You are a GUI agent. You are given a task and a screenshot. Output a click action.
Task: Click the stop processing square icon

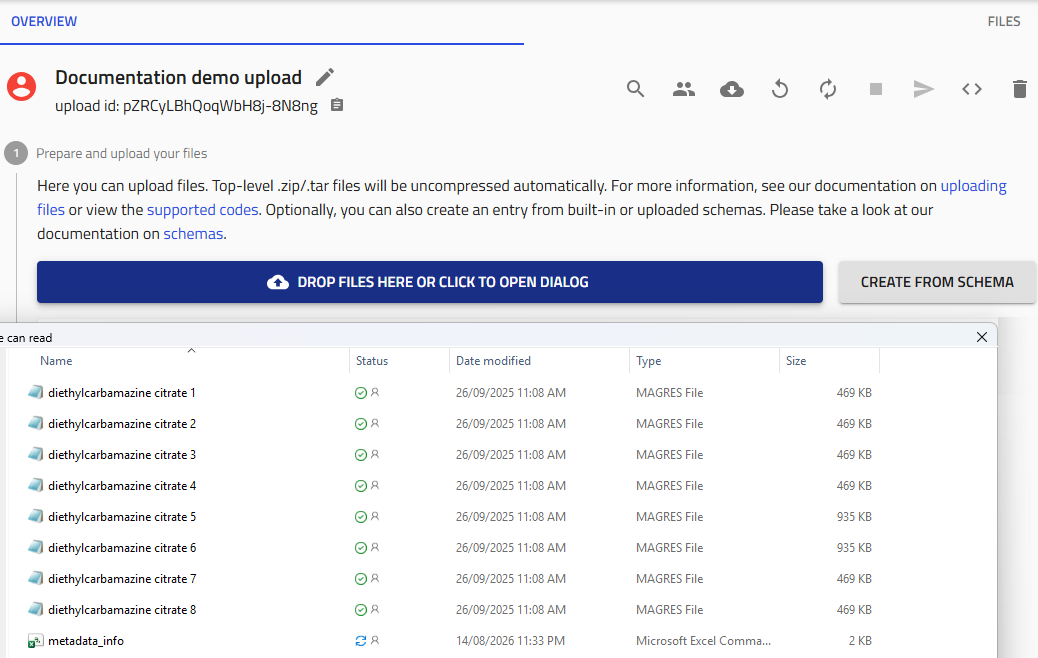click(x=876, y=89)
